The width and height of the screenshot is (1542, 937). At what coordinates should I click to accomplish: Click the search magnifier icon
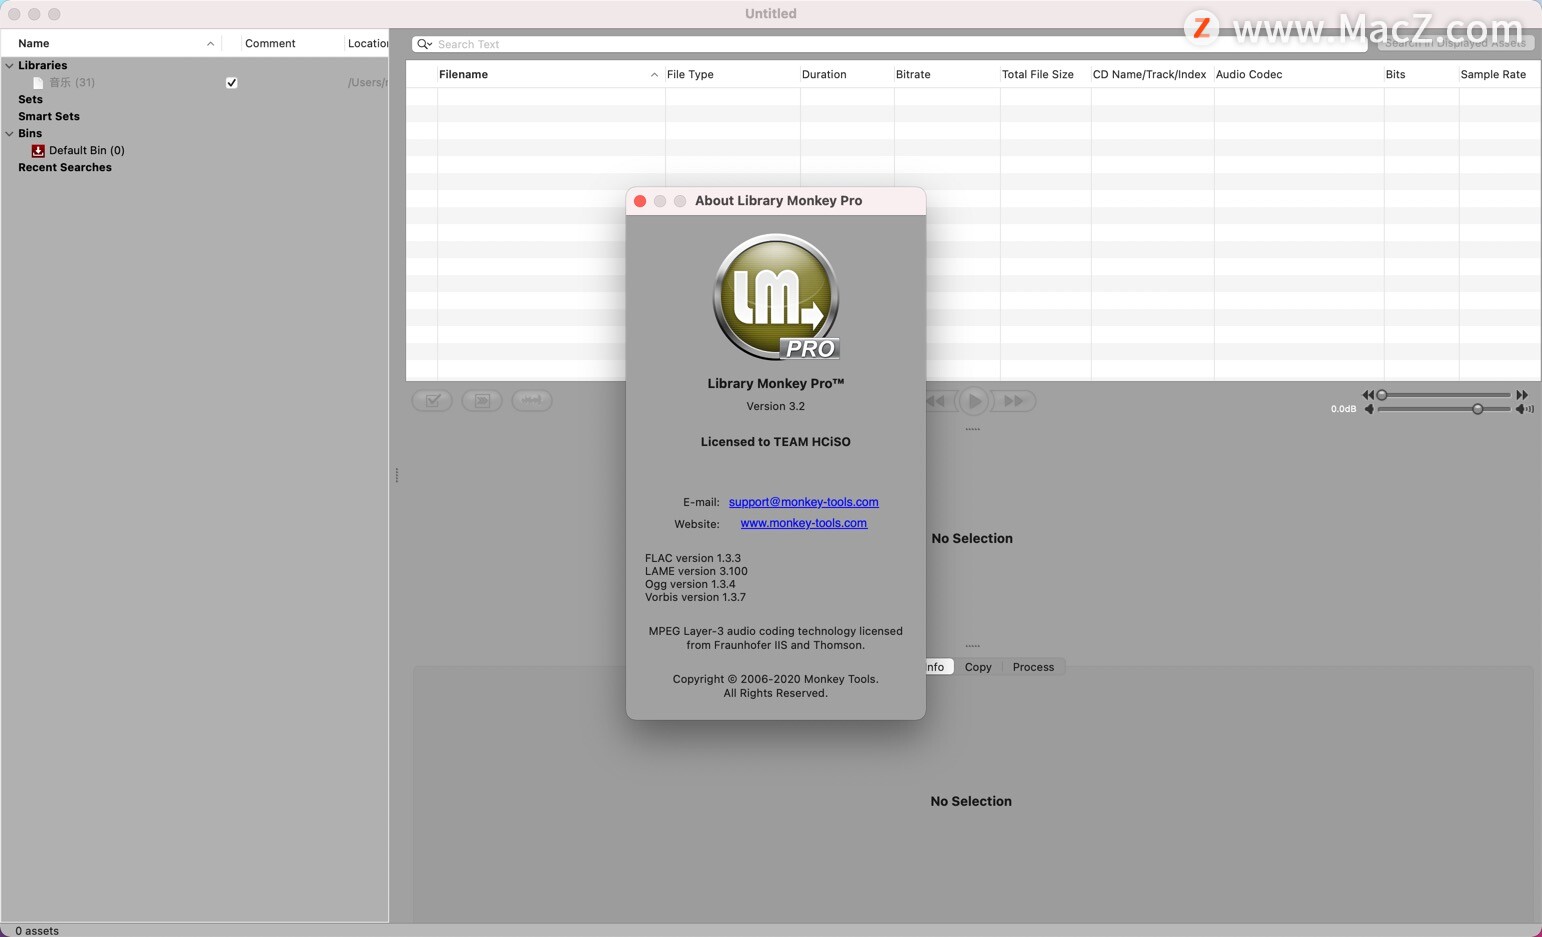tap(424, 44)
